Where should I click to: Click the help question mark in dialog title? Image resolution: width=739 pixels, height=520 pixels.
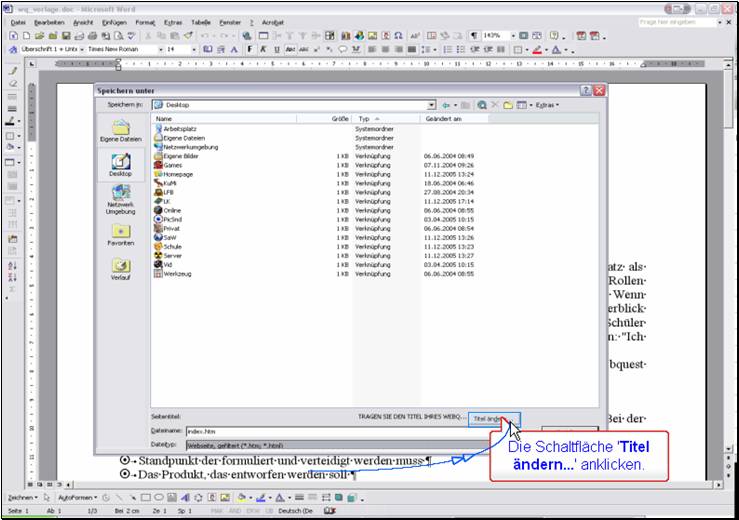[x=585, y=90]
